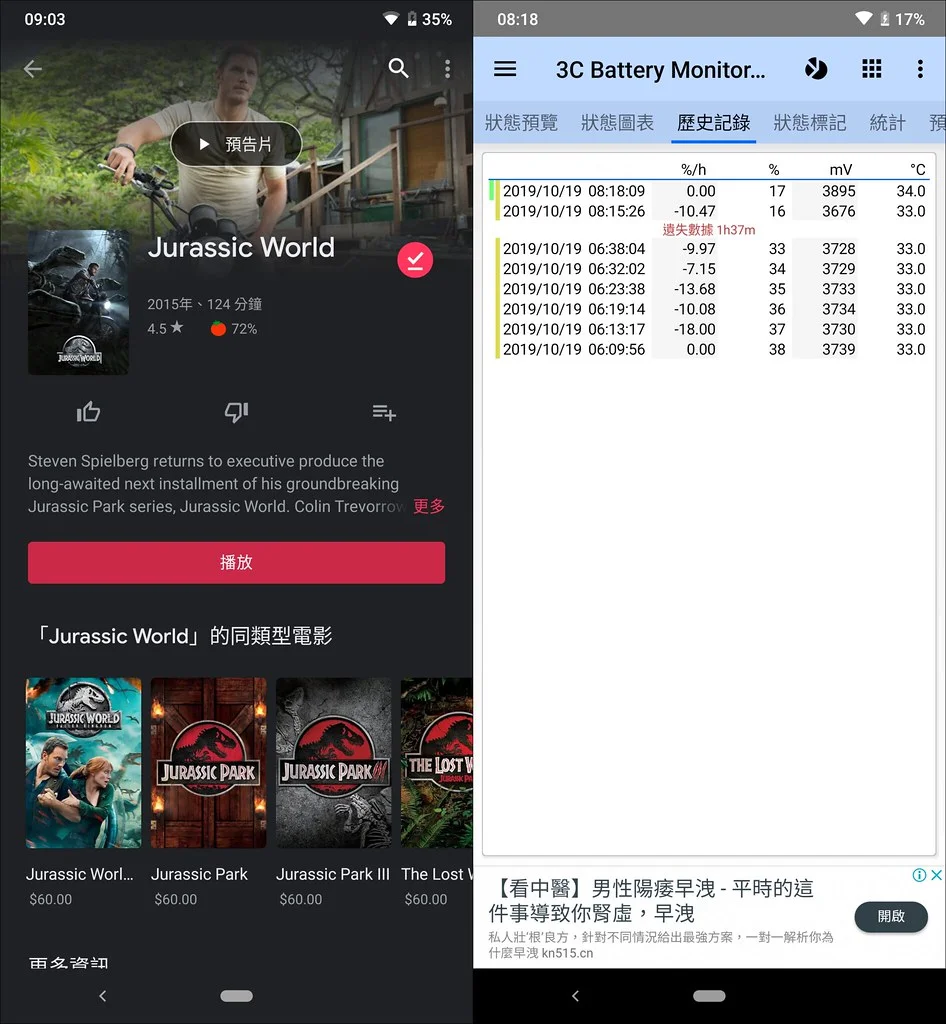Select the 2019/10/19 06:09:56 history row
The image size is (946, 1024).
pyautogui.click(x=708, y=350)
